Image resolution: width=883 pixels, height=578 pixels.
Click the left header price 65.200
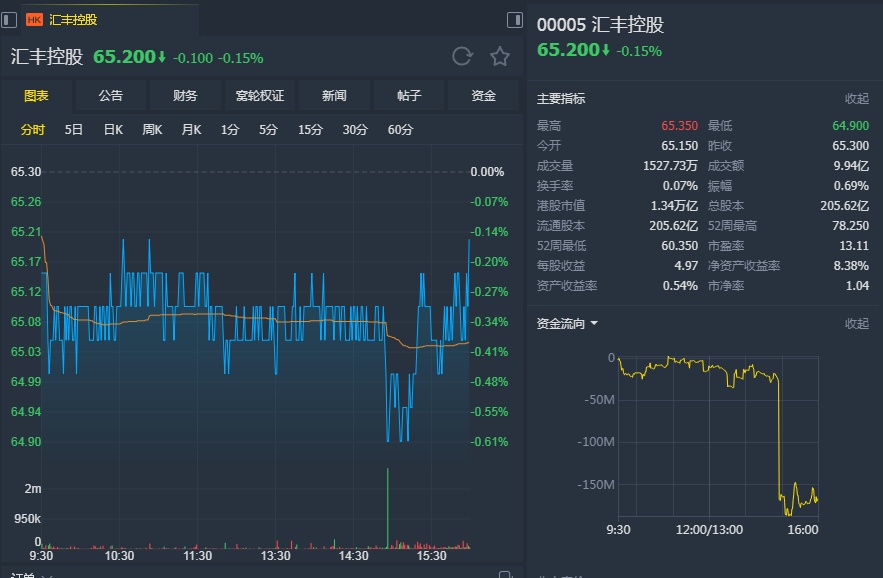[124, 57]
